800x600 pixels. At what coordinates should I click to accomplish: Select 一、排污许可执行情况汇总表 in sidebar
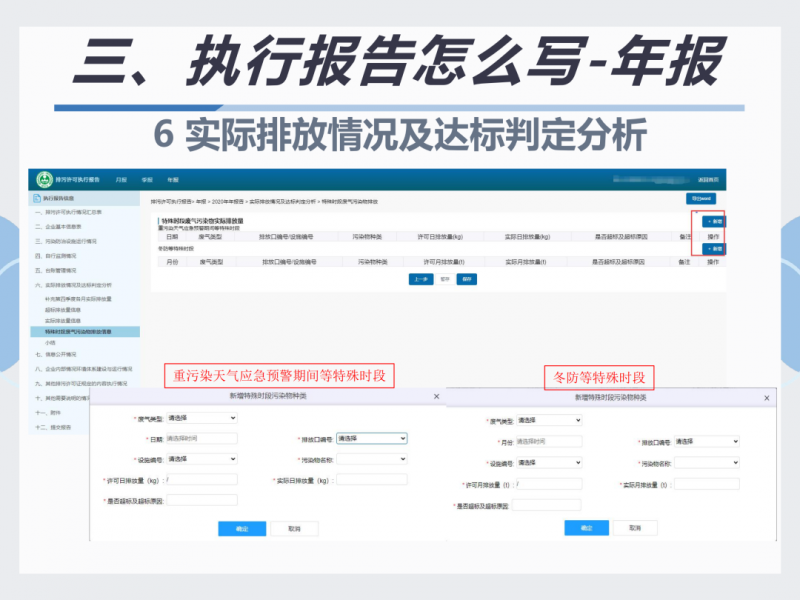pyautogui.click(x=68, y=212)
